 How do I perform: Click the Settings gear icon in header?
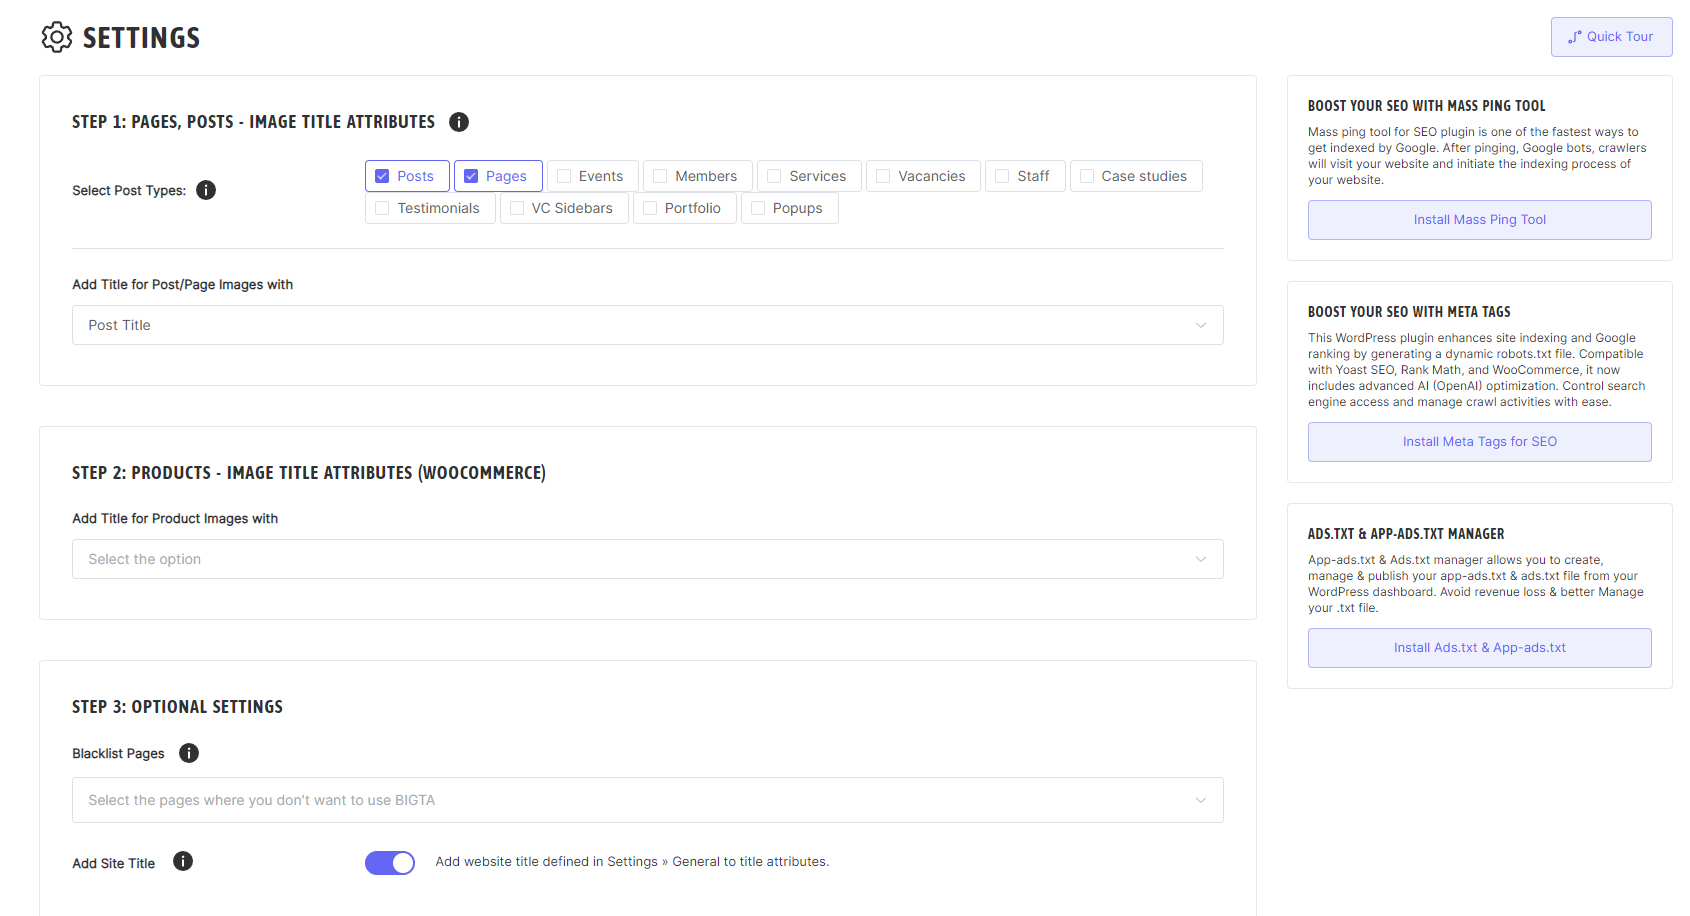[x=57, y=37]
